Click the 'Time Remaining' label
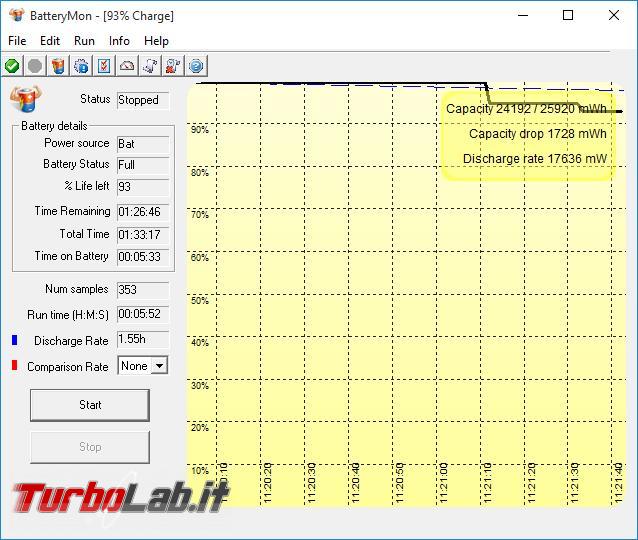Screen dimensions: 638x540 click(x=72, y=211)
